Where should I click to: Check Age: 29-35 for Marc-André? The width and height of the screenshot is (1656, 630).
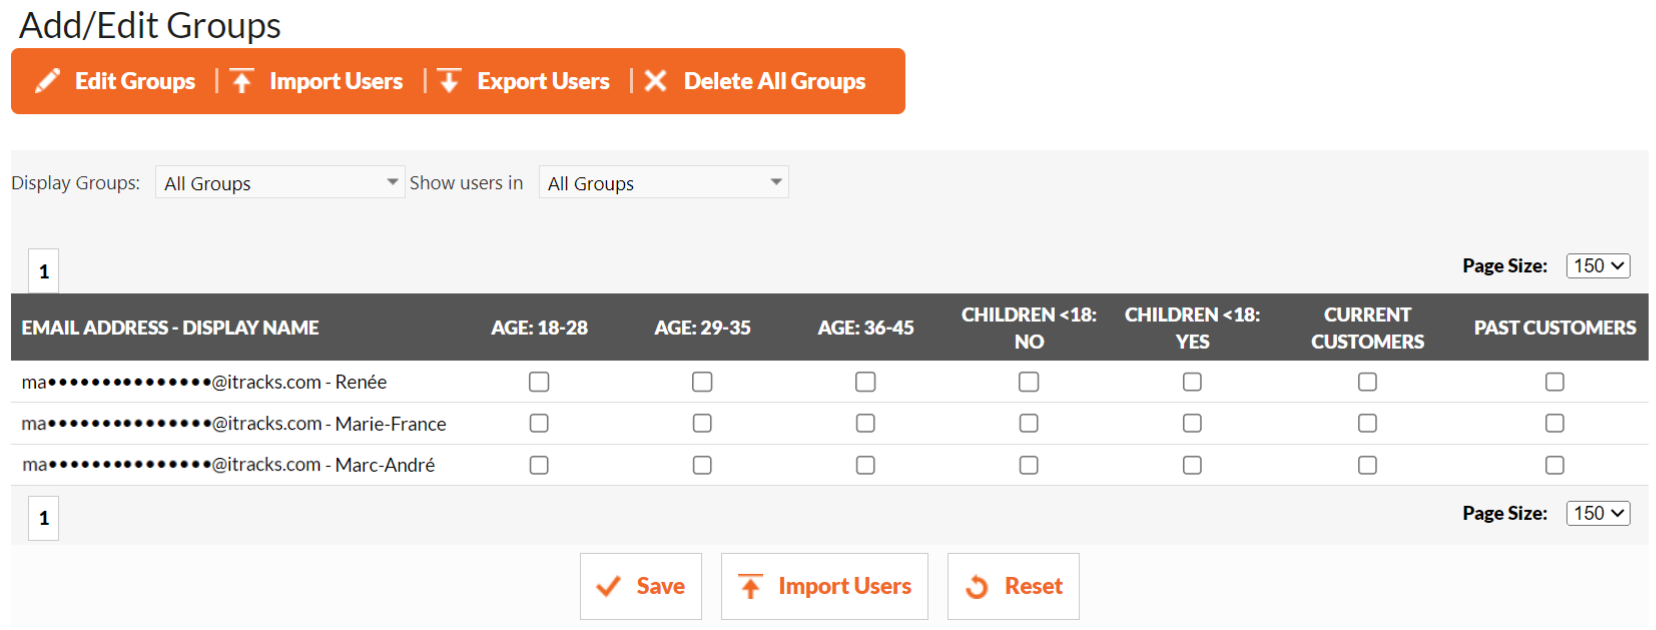[x=702, y=465]
